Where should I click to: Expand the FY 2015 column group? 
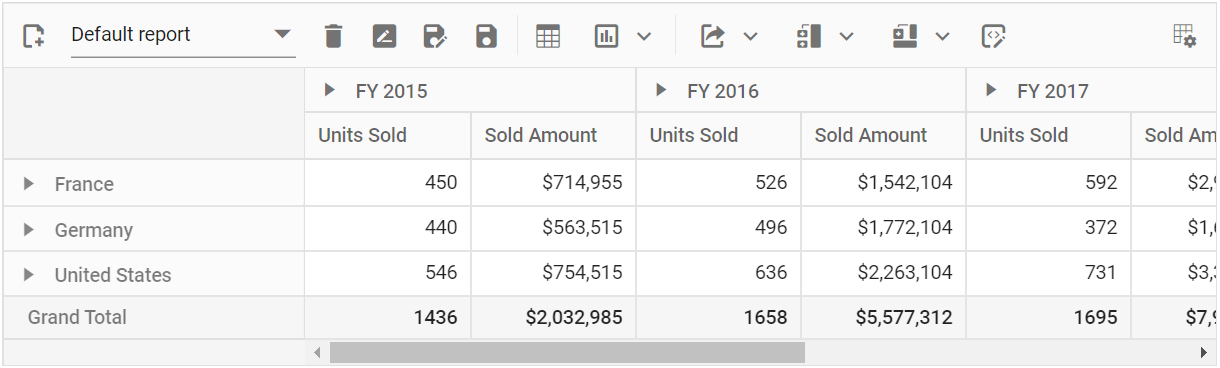(330, 90)
